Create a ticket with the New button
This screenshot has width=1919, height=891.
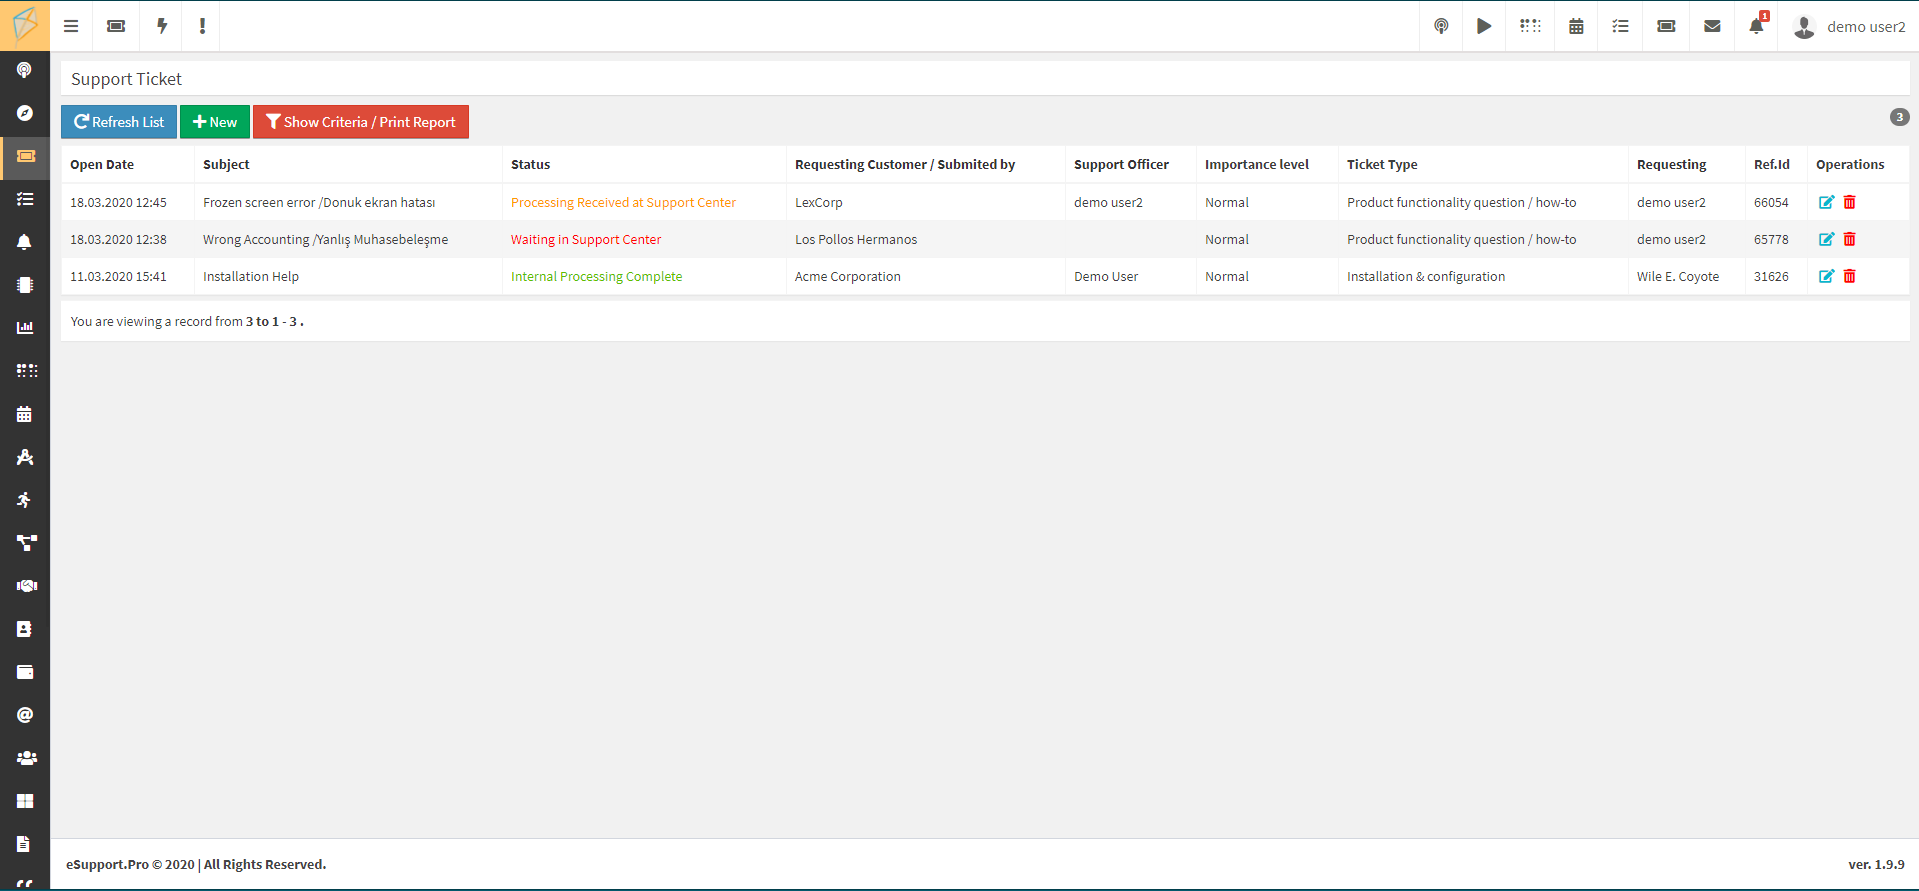click(215, 122)
